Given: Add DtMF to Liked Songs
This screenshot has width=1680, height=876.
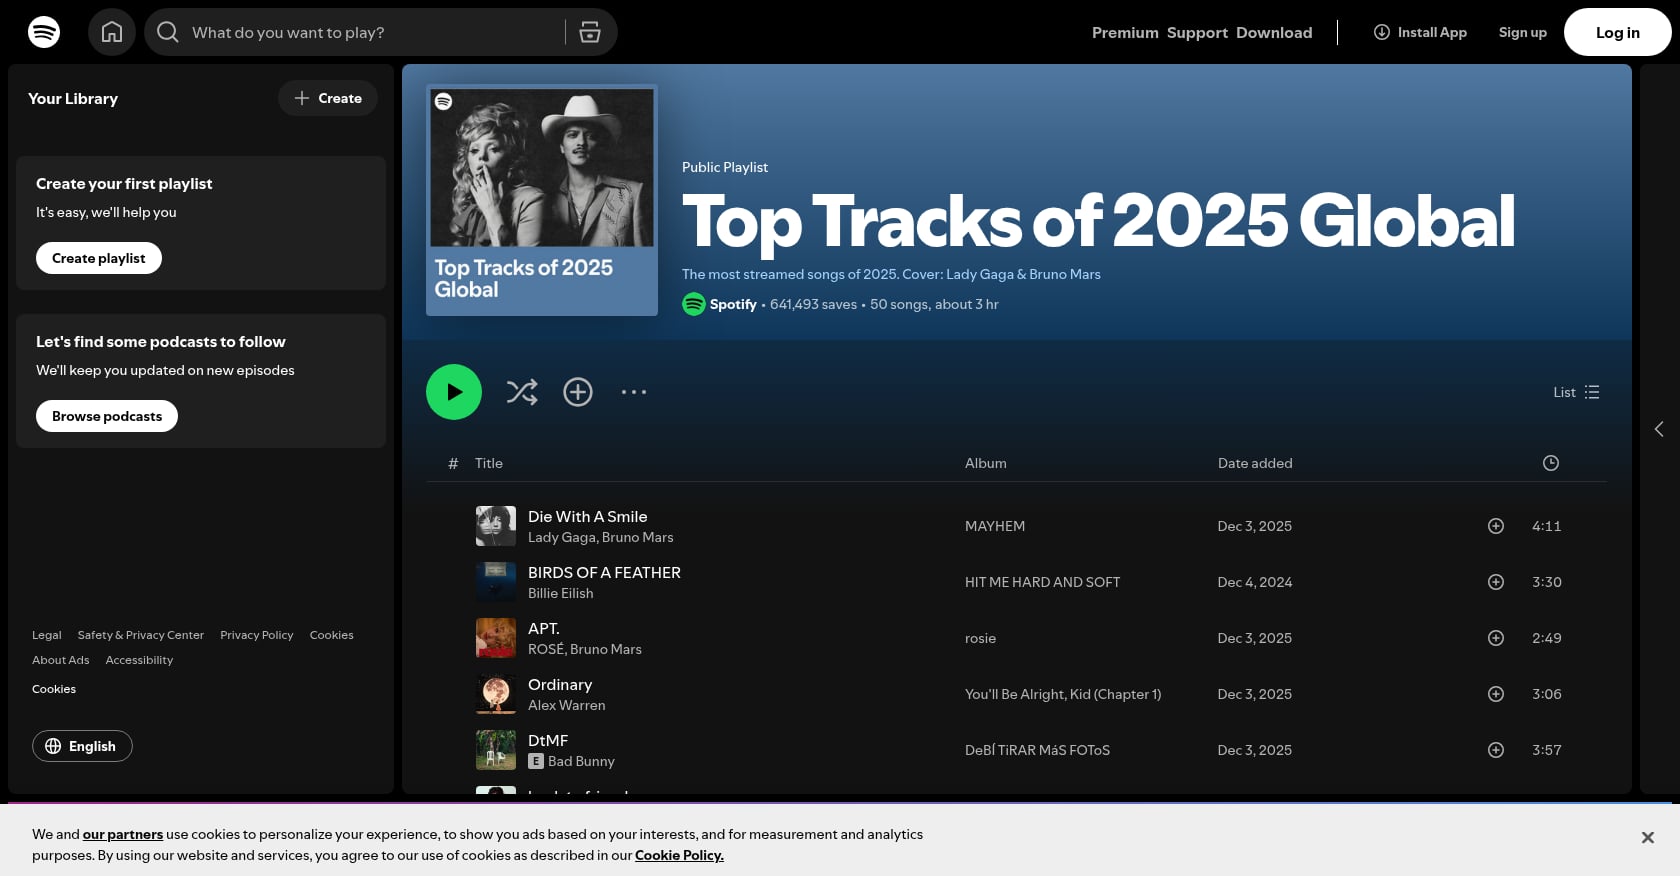Looking at the screenshot, I should [x=1496, y=750].
